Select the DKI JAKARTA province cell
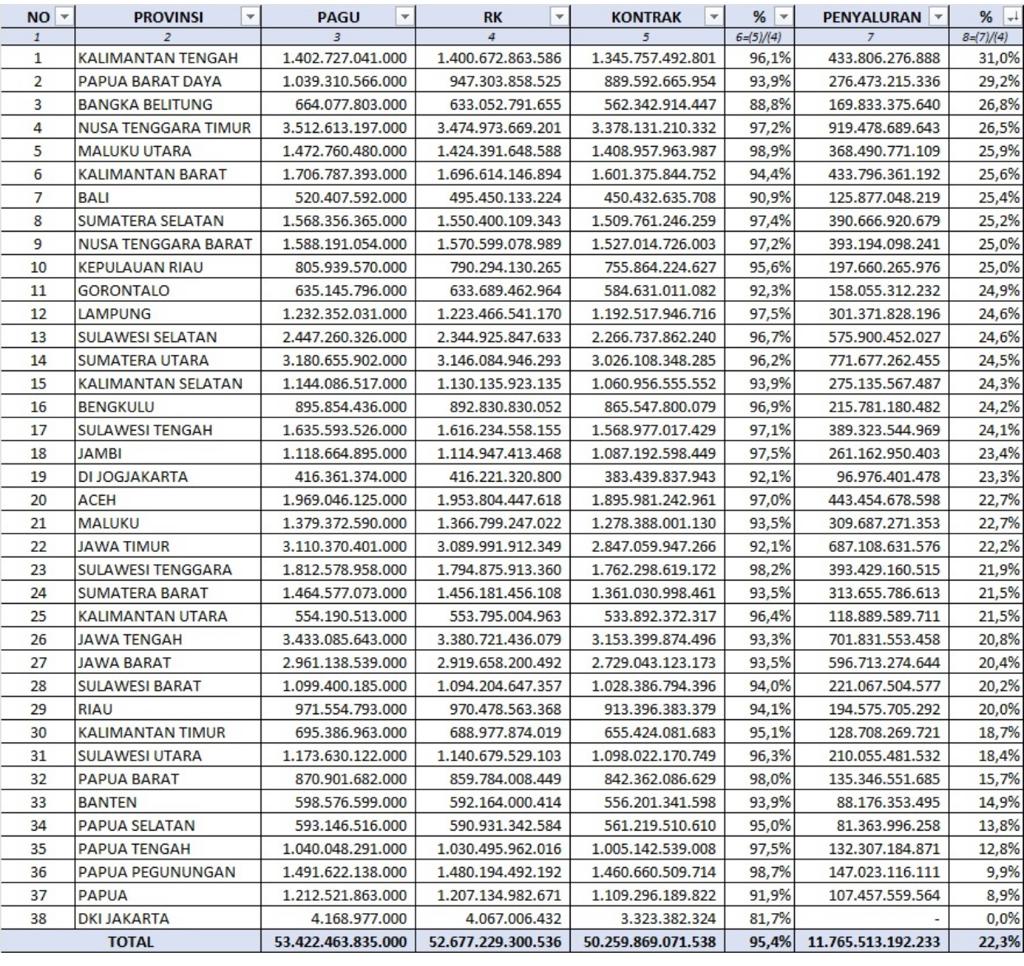Viewport: 1024px width, 966px height. (x=166, y=918)
